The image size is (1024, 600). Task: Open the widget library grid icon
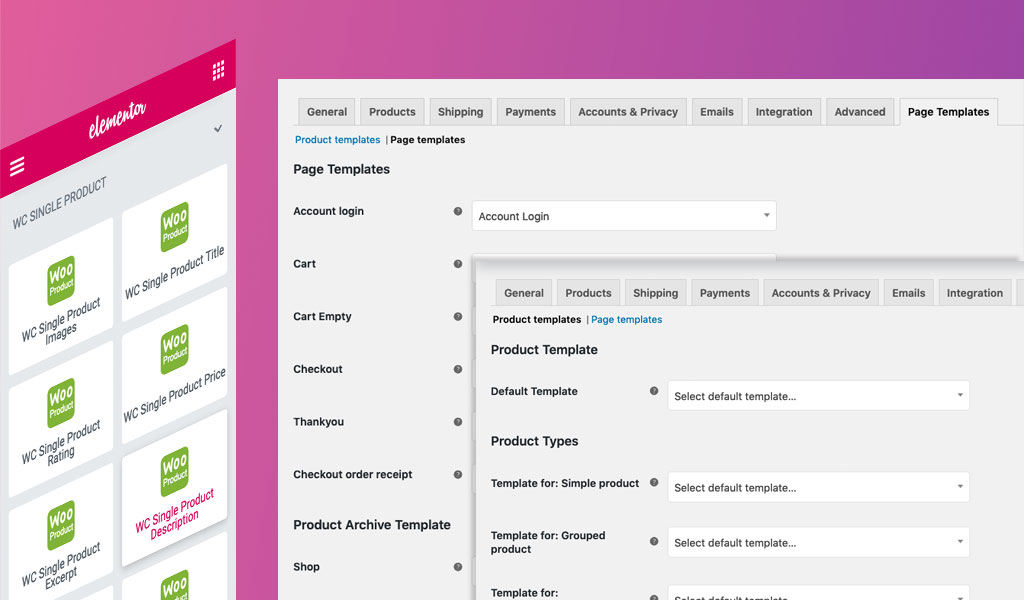[x=217, y=70]
